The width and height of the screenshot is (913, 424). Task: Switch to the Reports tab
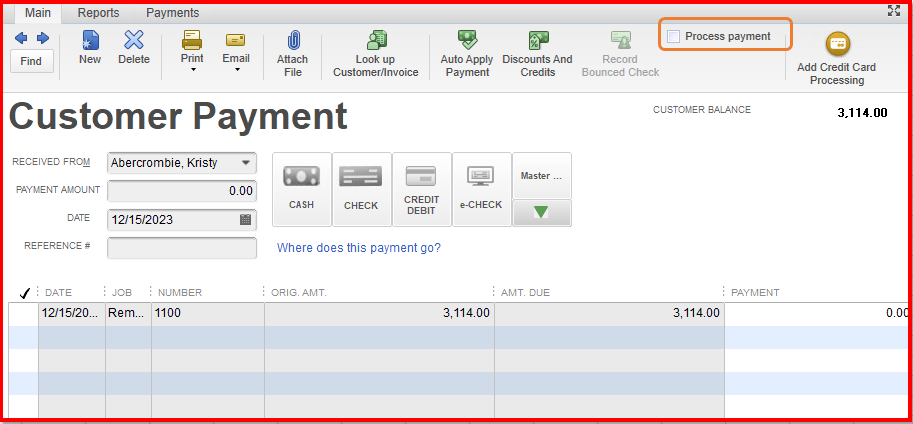tap(98, 13)
